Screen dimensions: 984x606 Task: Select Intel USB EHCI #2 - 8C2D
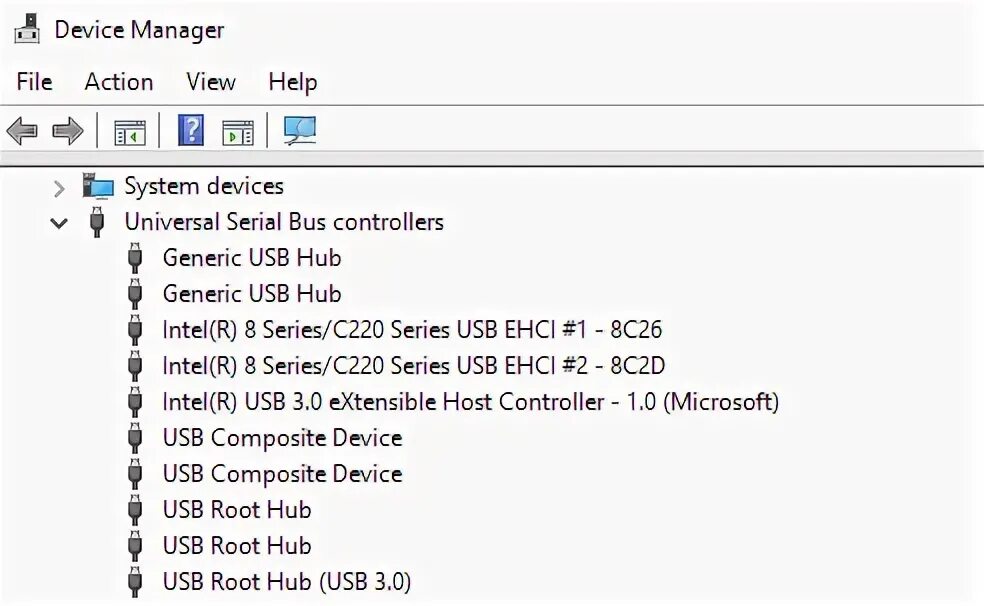click(x=413, y=366)
